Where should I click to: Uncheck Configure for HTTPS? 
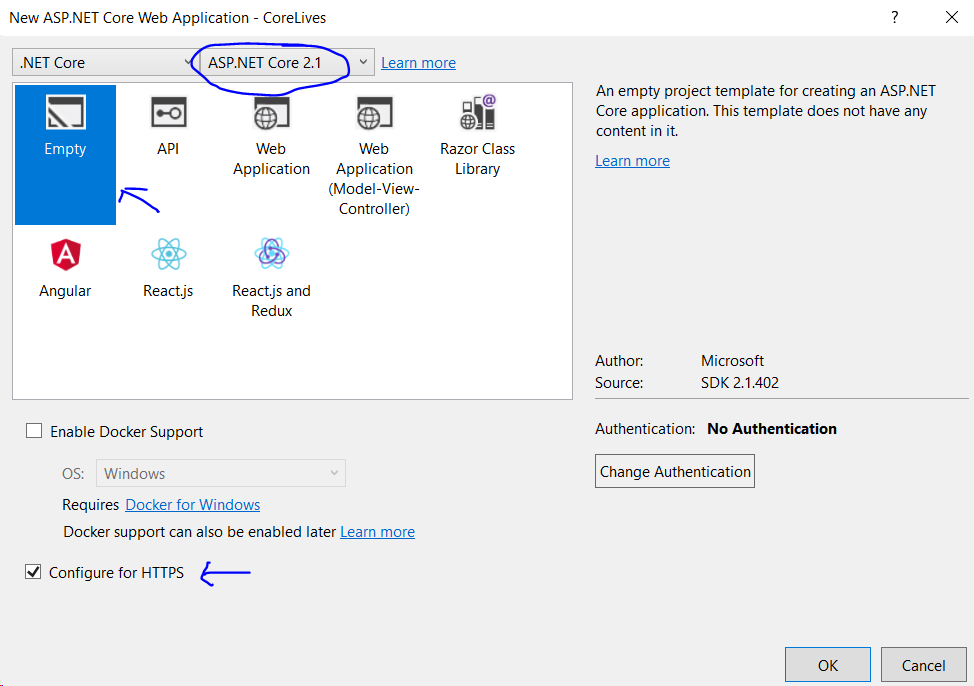[33, 572]
